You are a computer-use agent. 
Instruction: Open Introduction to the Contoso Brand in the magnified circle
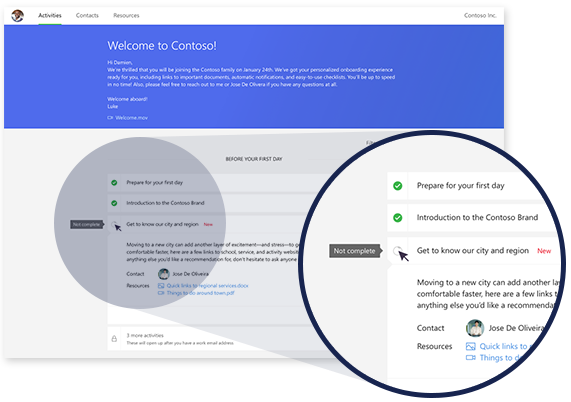477,218
